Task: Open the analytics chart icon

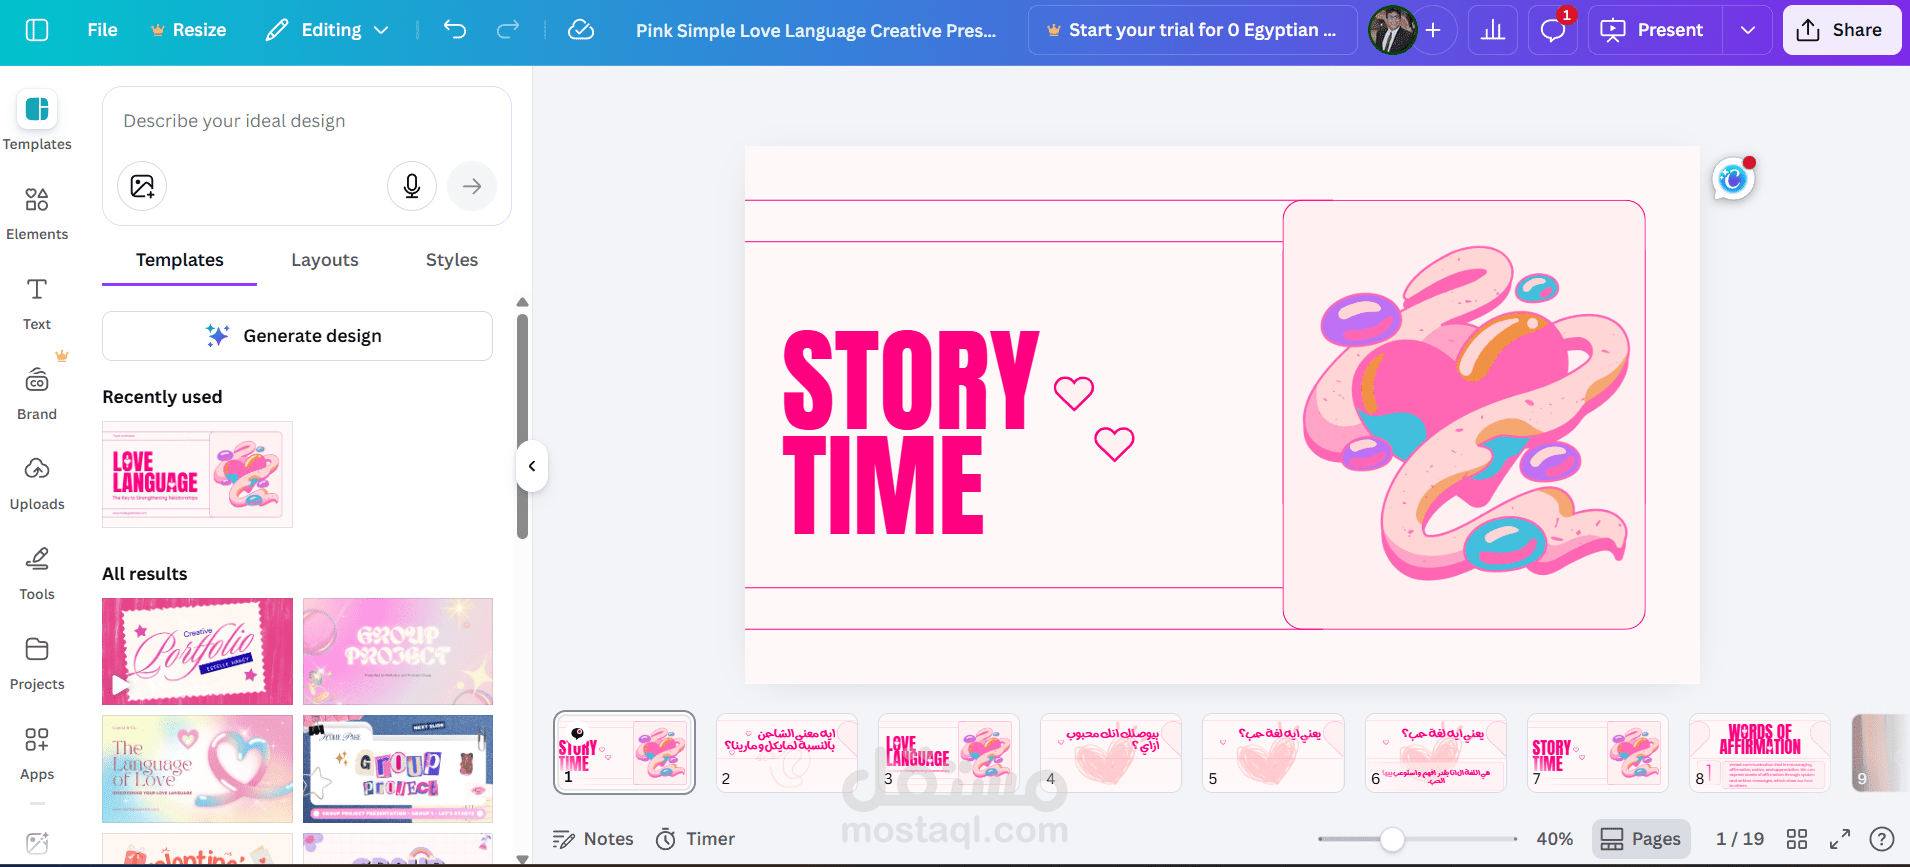Action: [x=1493, y=30]
